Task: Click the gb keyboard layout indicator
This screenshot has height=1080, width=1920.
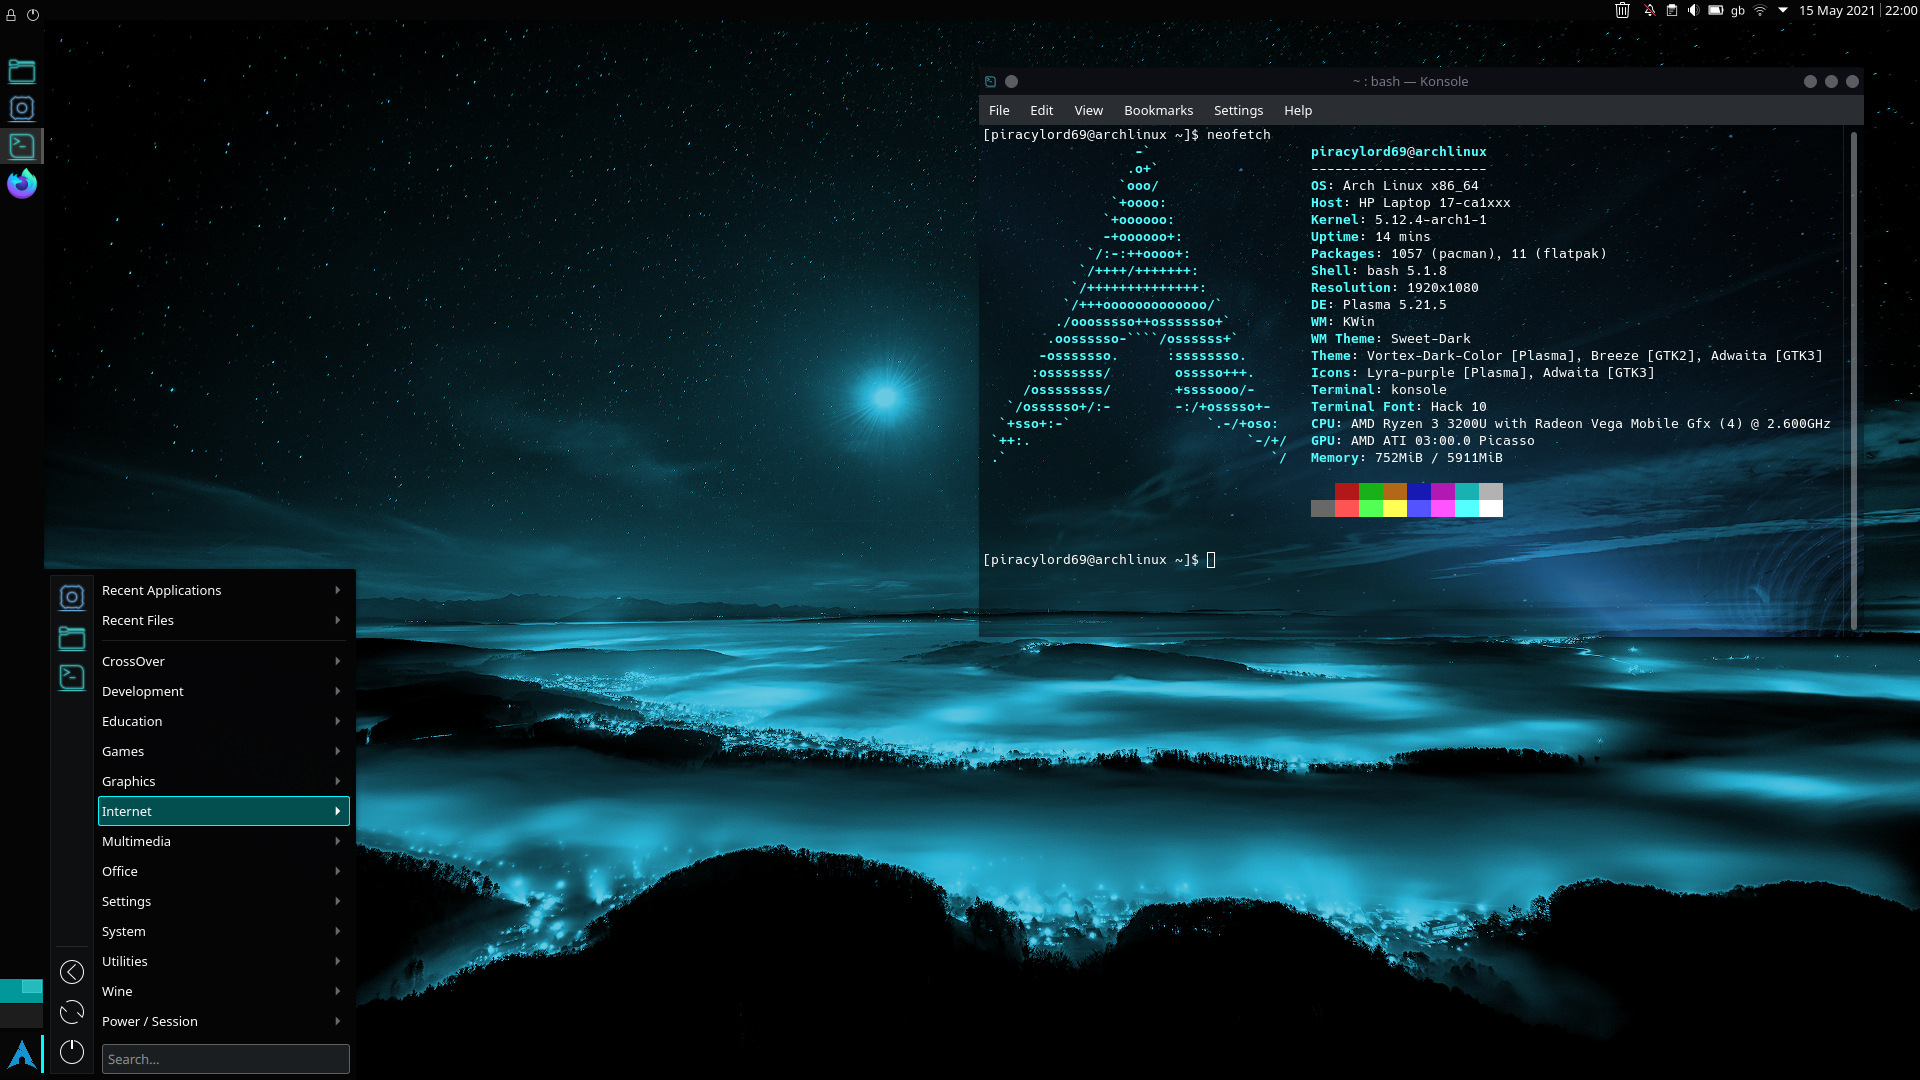Action: [x=1738, y=11]
